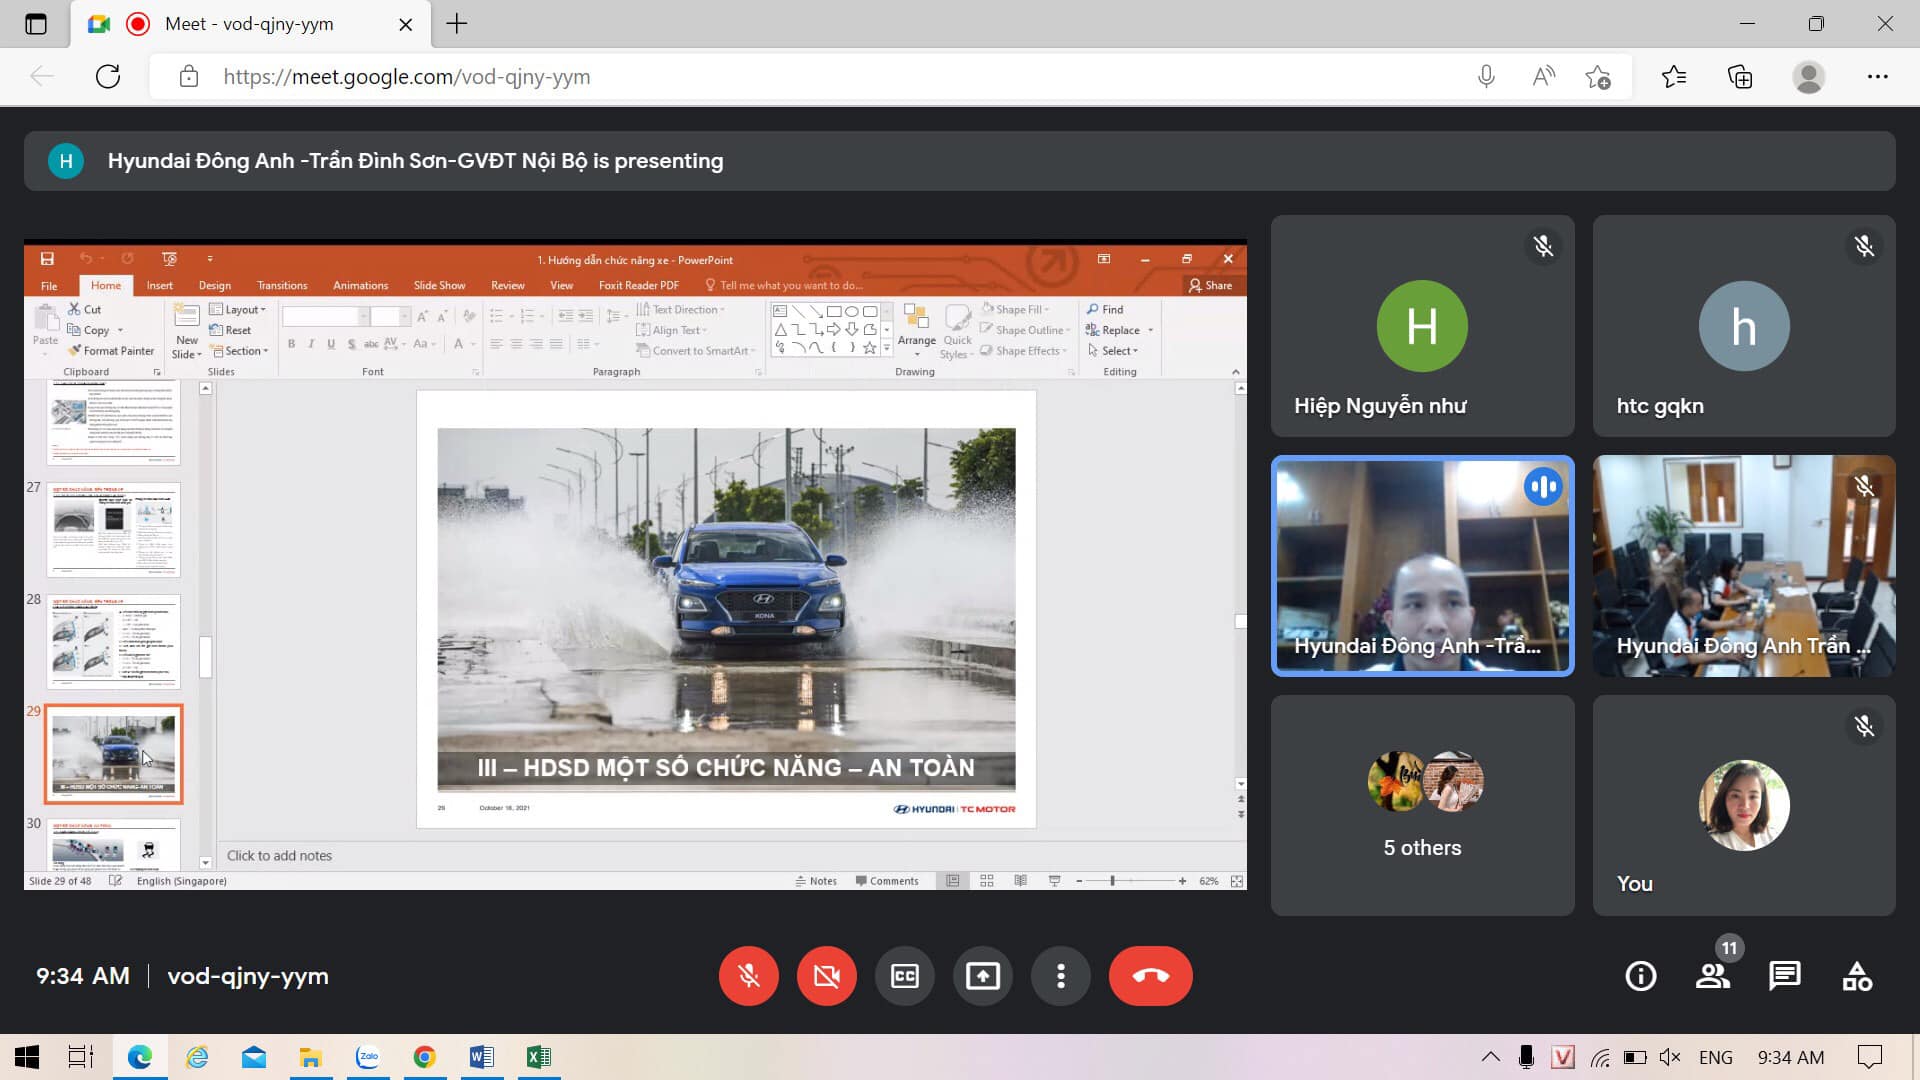Viewport: 1920px width, 1080px height.
Task: Open the three-dot more options menu
Action: point(1060,976)
